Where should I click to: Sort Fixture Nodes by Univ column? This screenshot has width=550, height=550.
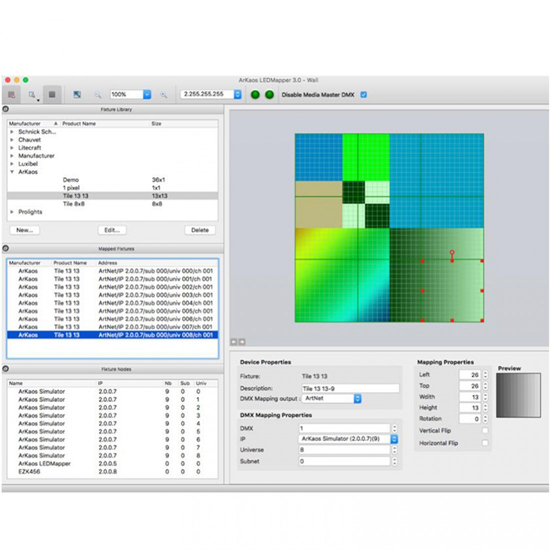(201, 383)
